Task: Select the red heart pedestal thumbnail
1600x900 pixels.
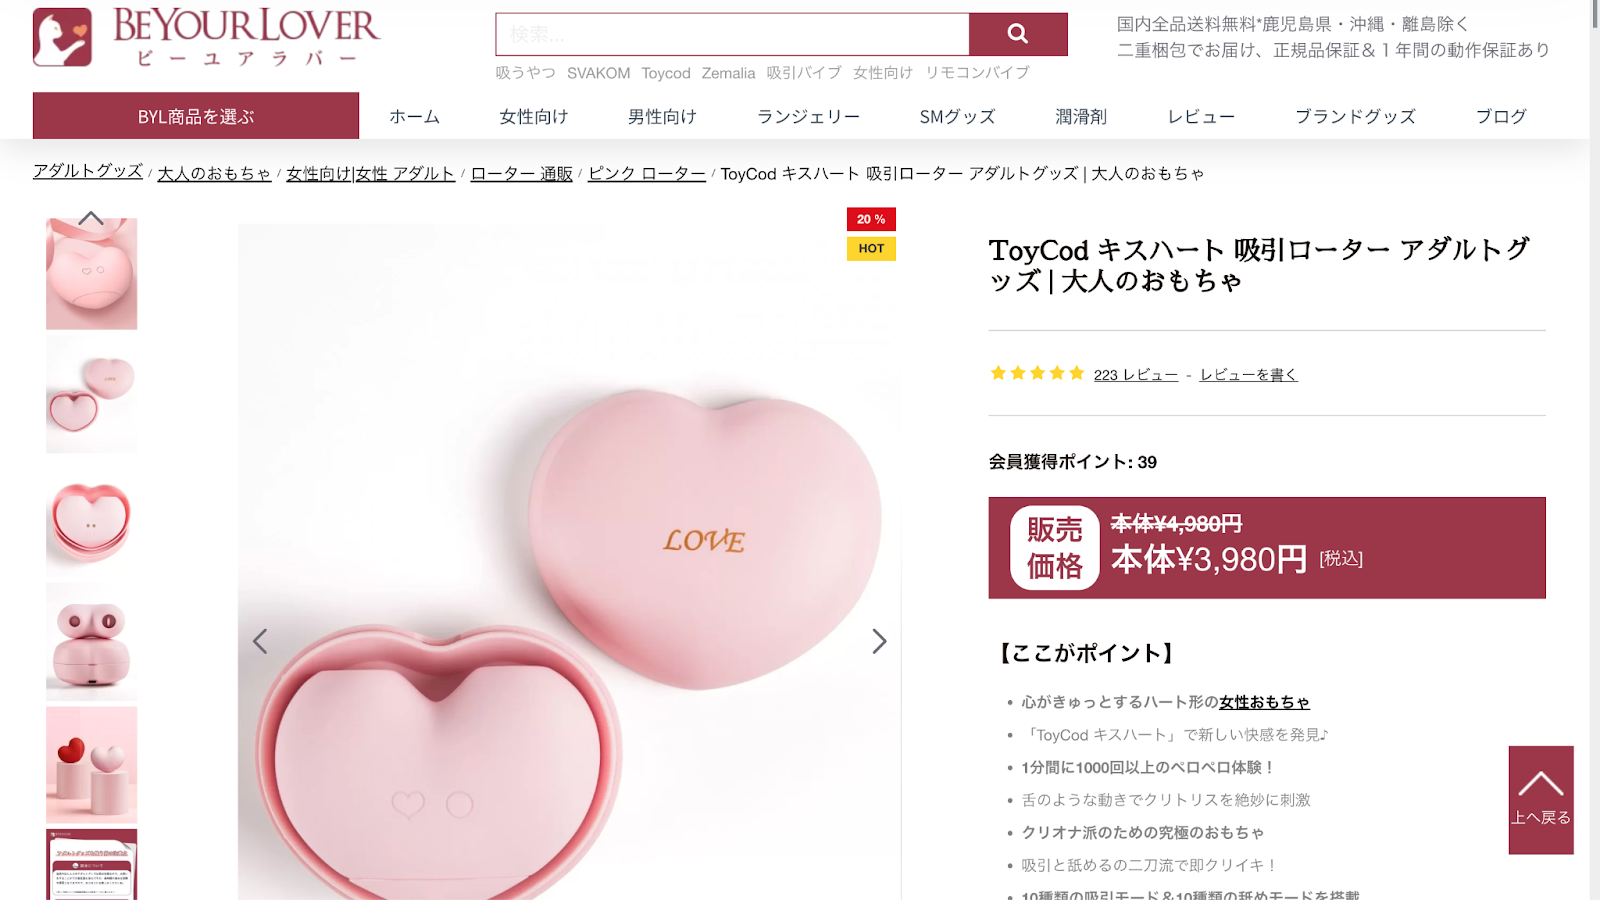Action: click(91, 765)
